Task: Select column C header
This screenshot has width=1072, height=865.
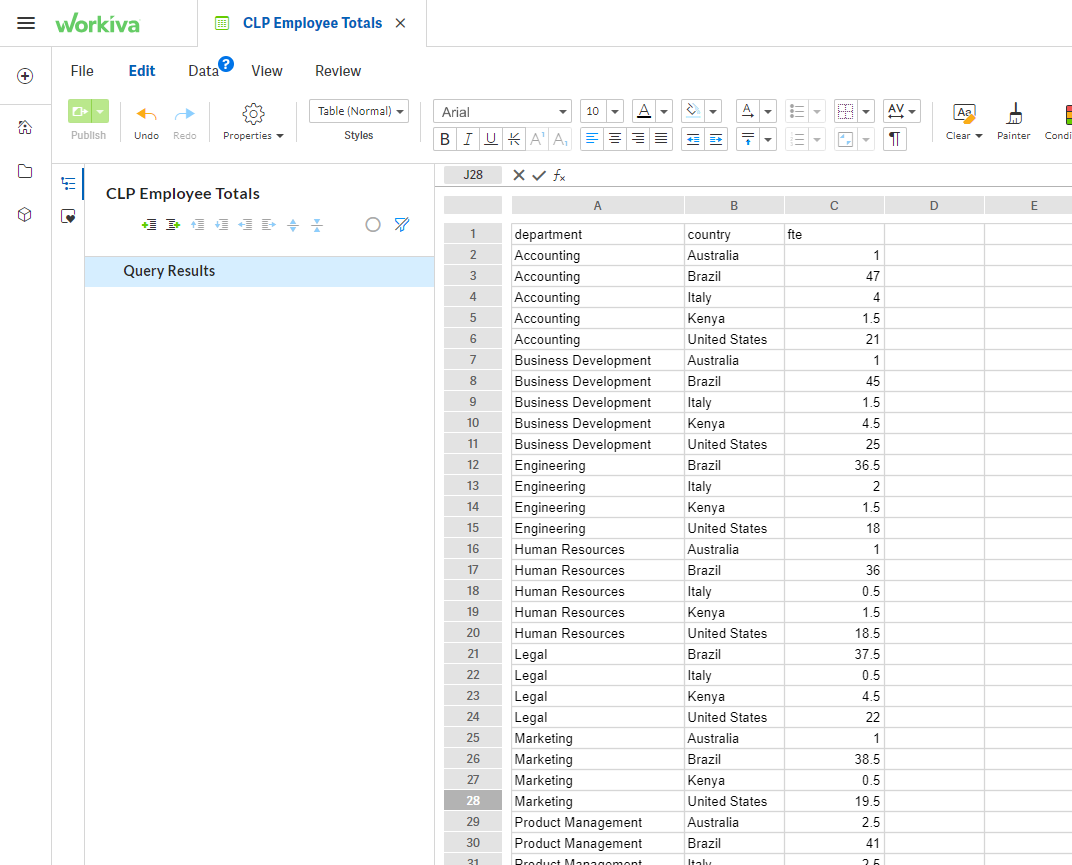Action: (834, 205)
